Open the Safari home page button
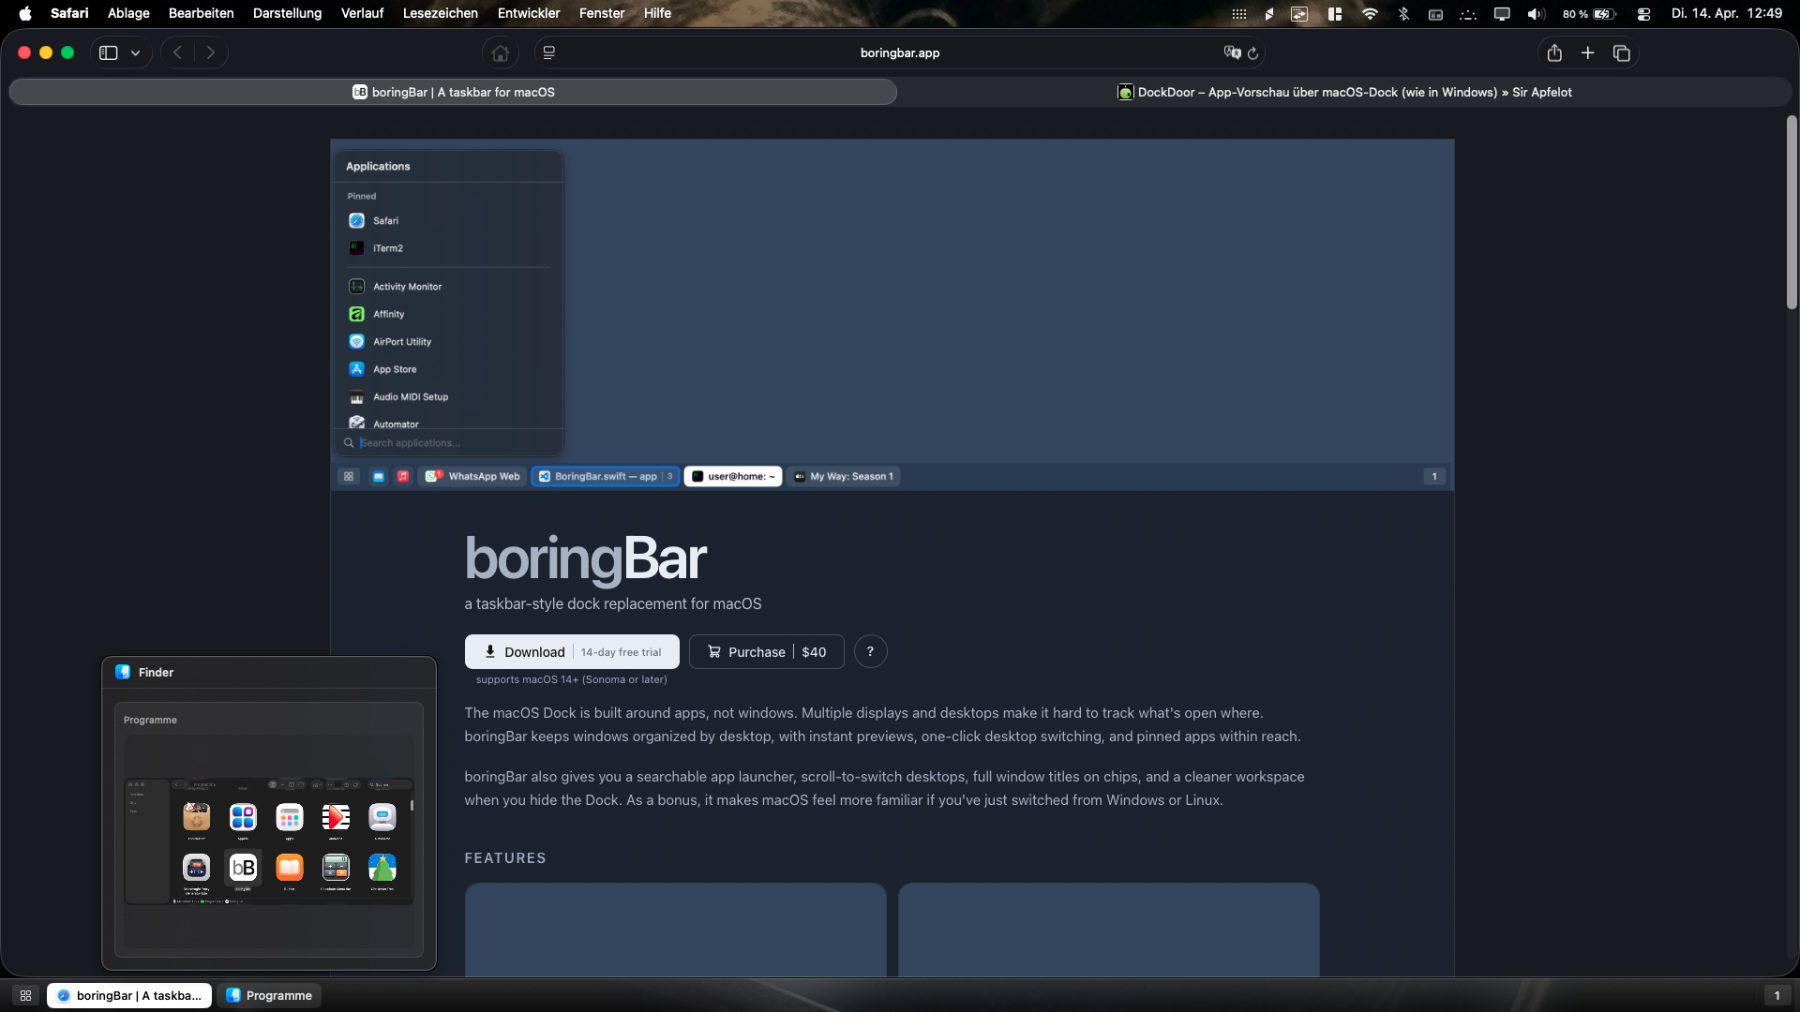Screen dimensions: 1800x1012 pos(500,53)
